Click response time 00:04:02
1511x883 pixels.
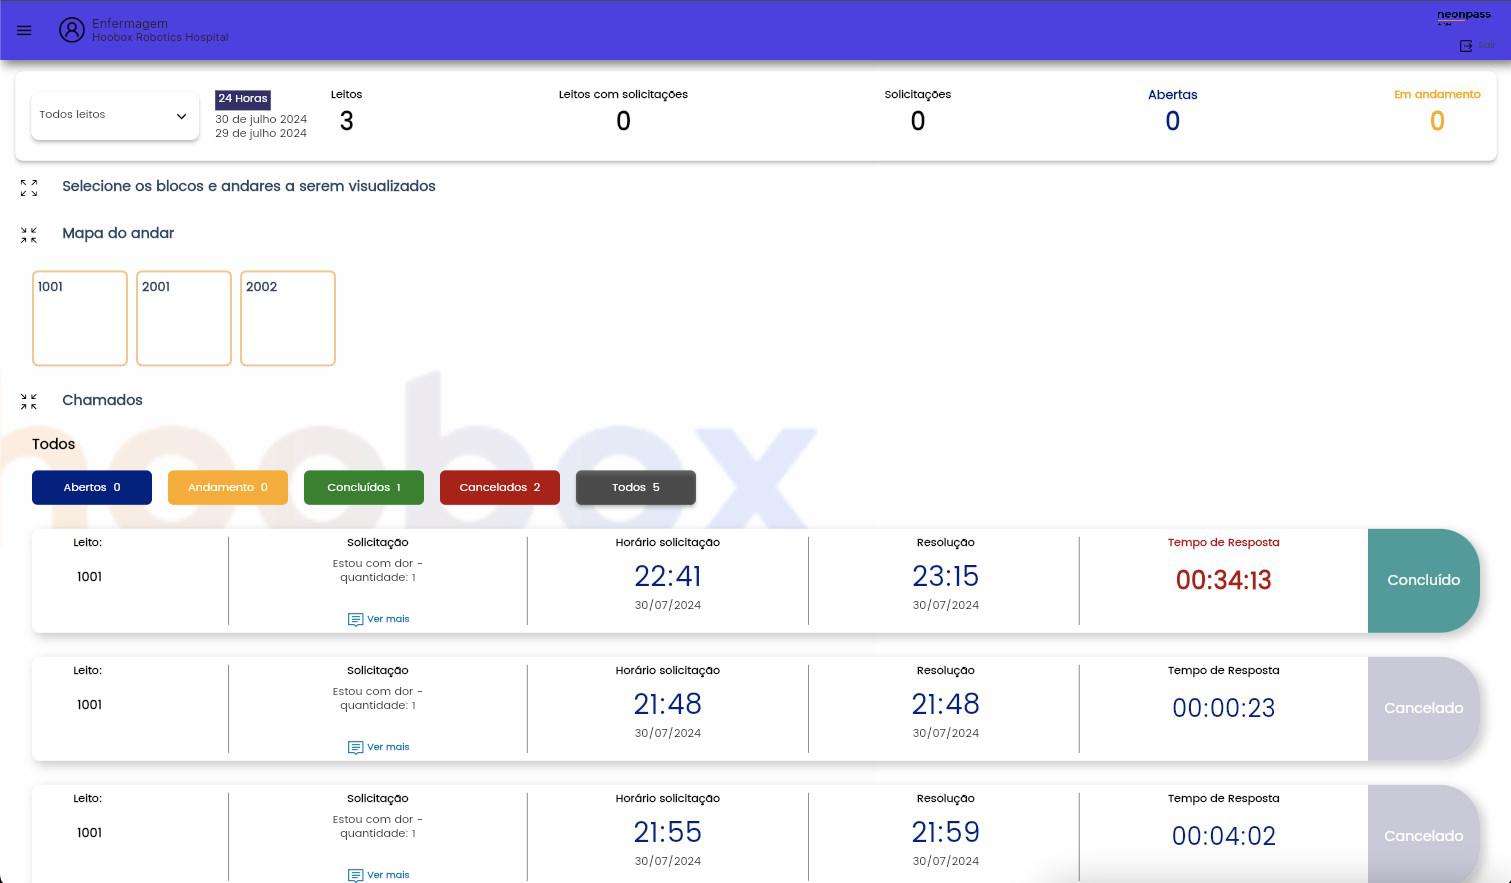click(x=1223, y=836)
